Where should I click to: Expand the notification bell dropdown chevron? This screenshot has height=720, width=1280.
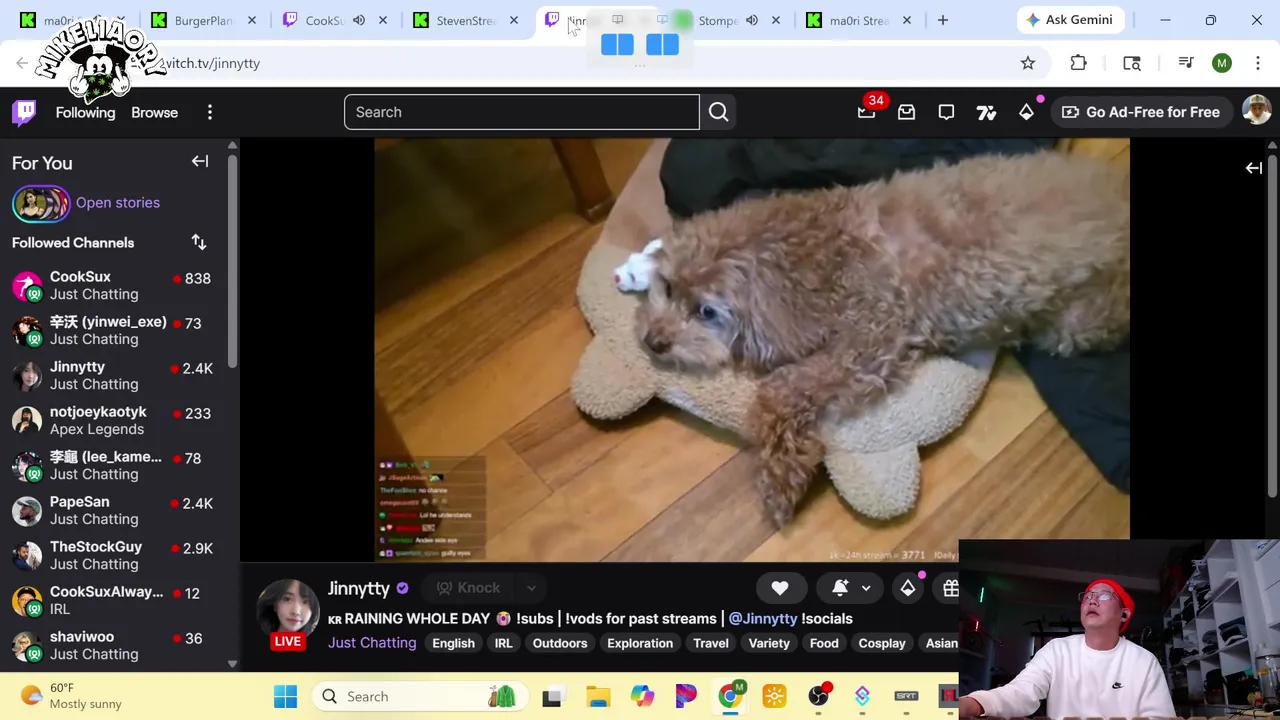(866, 588)
